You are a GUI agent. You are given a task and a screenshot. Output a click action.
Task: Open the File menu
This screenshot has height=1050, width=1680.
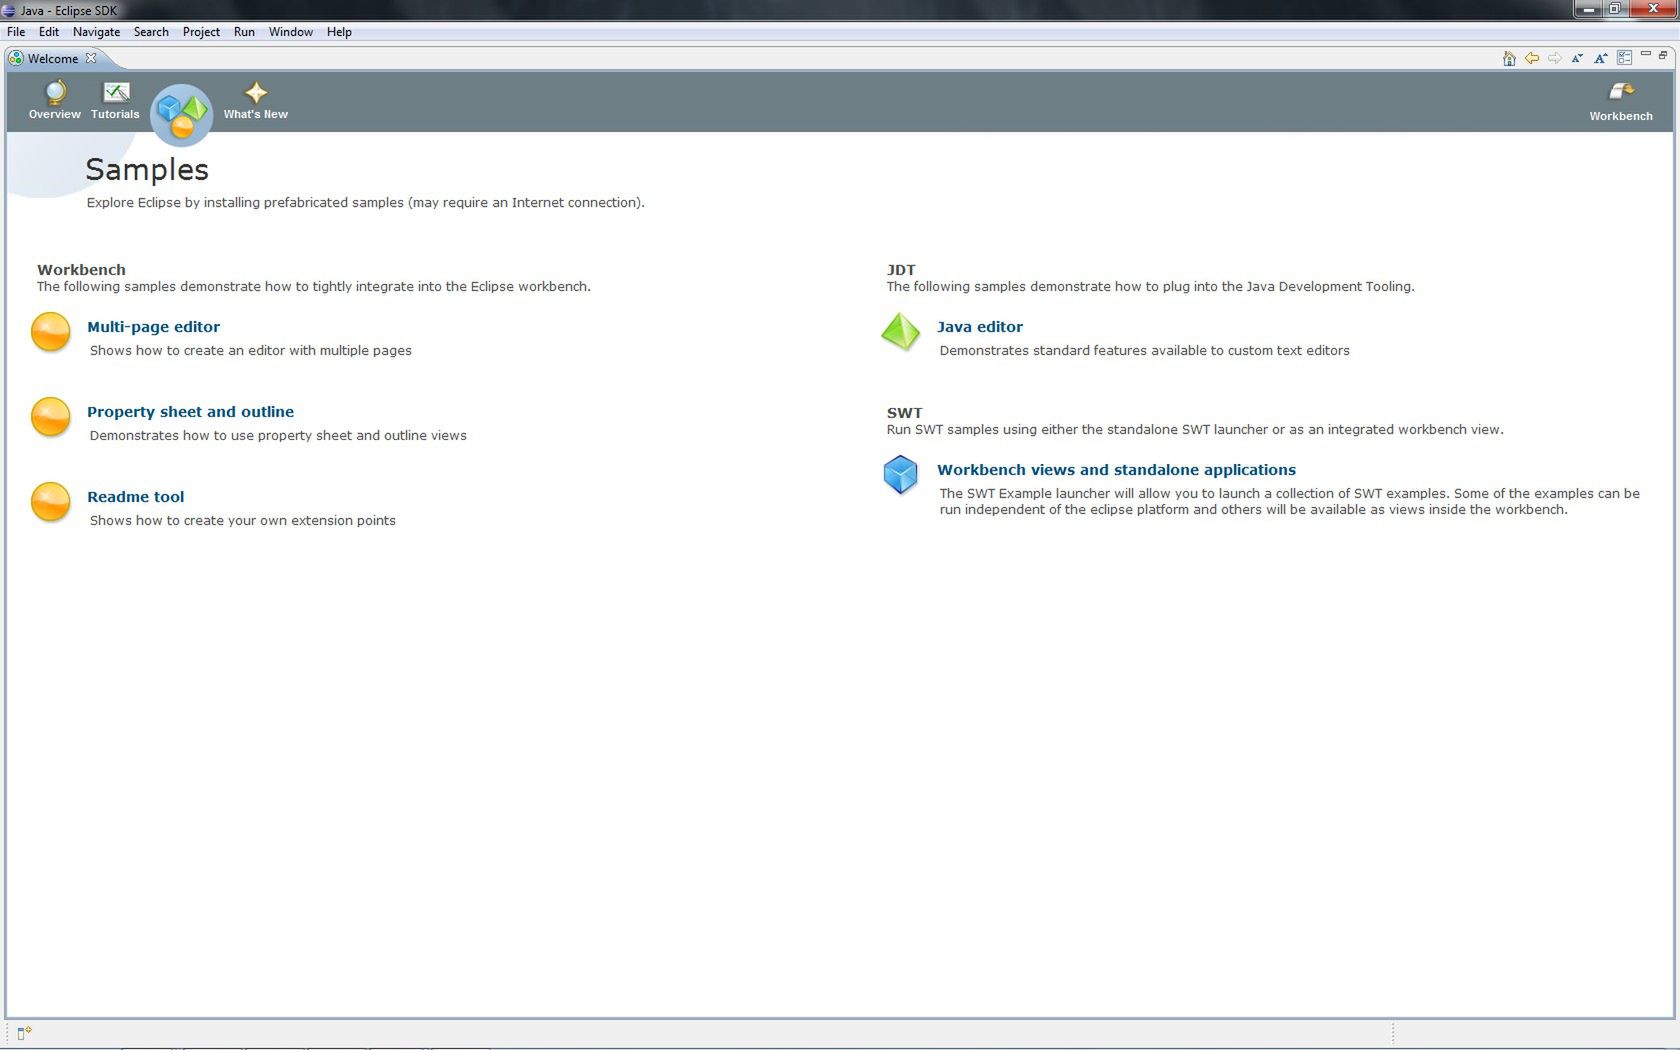point(16,32)
